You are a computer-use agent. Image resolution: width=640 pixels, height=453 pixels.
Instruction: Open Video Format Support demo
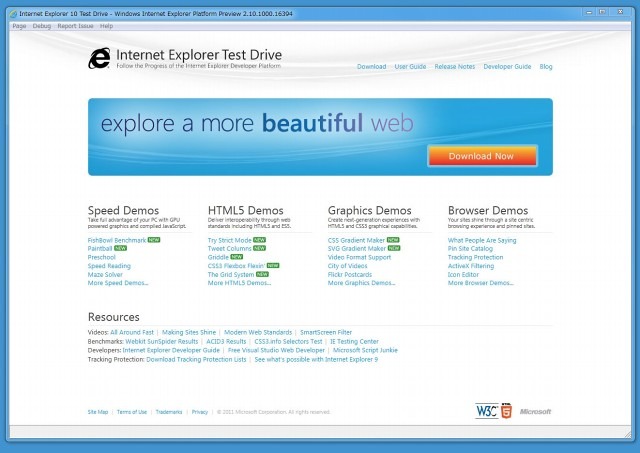(359, 258)
